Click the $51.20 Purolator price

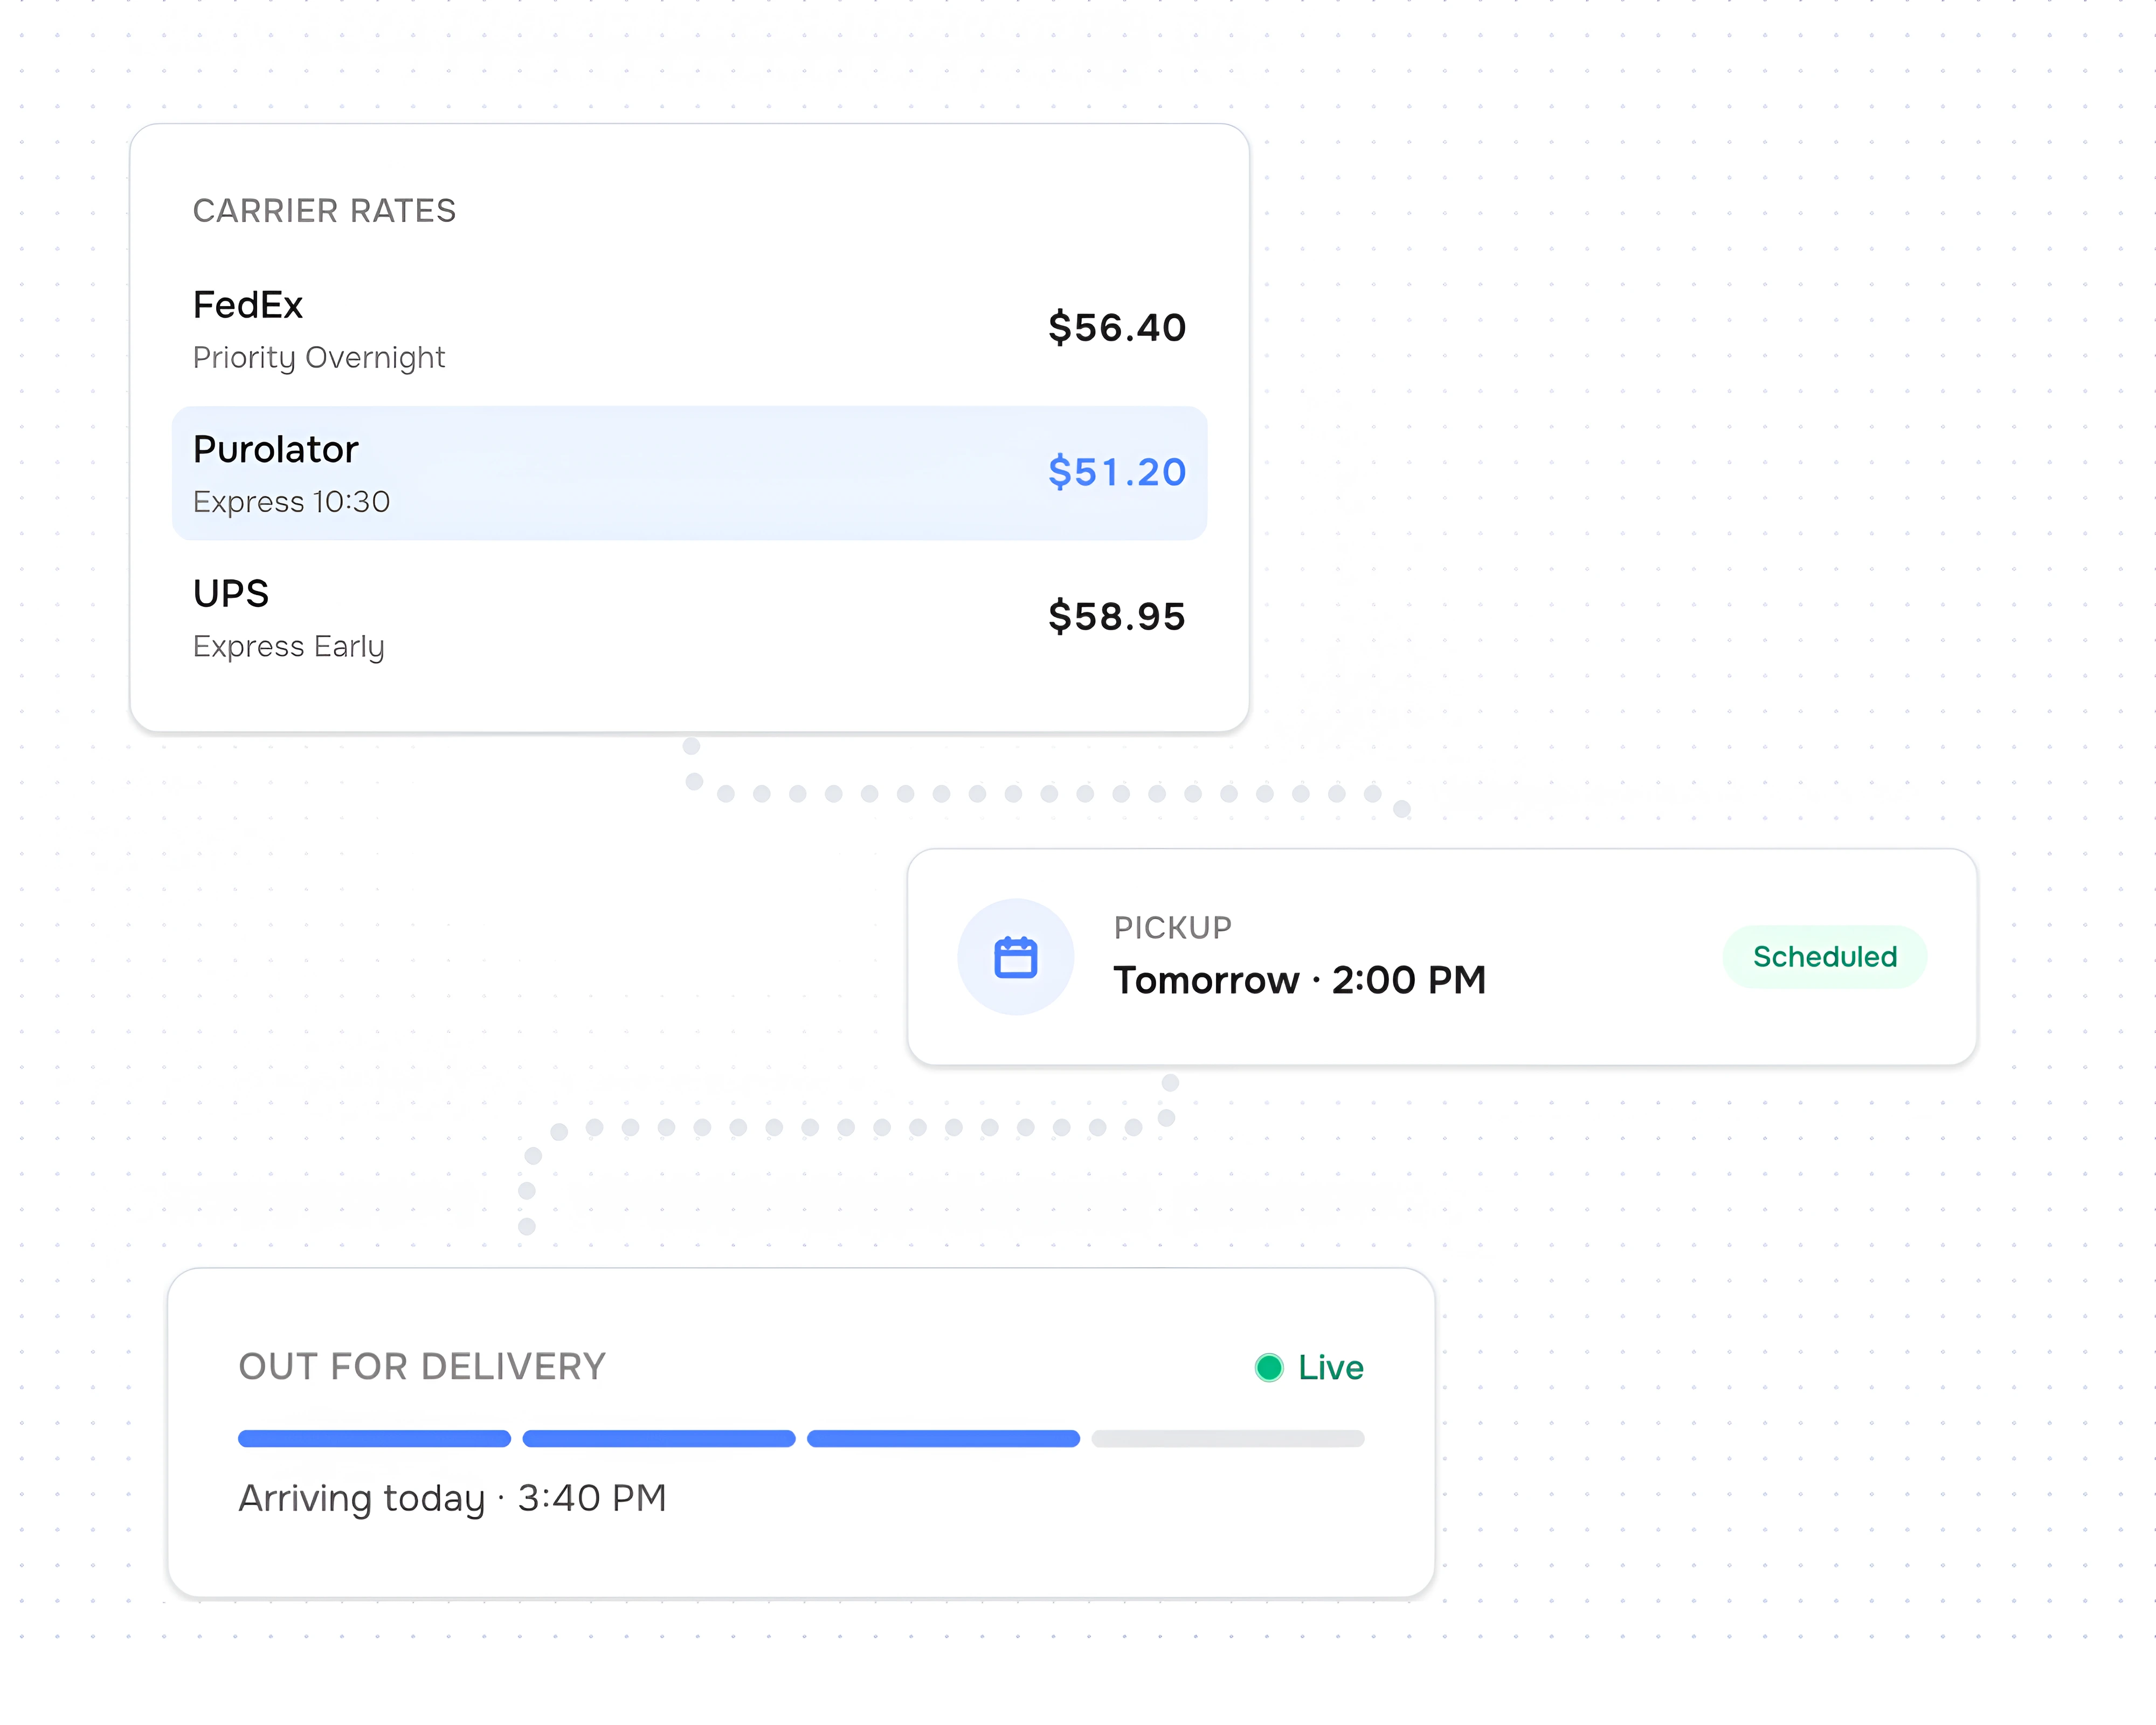1117,472
